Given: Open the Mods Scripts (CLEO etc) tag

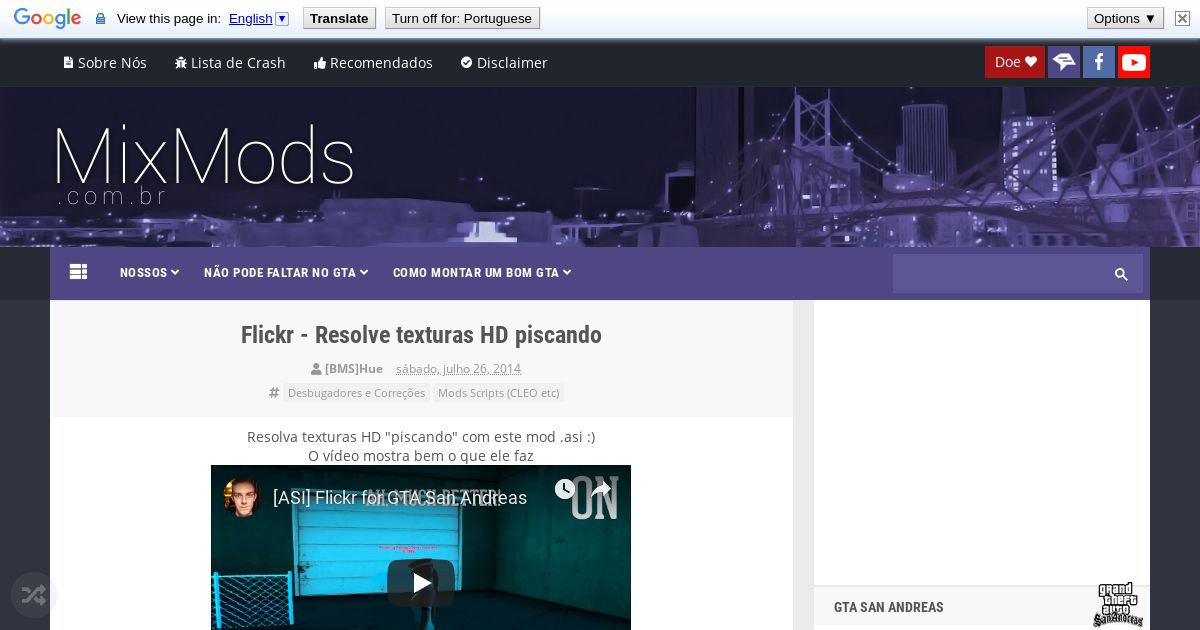Looking at the screenshot, I should (x=498, y=393).
